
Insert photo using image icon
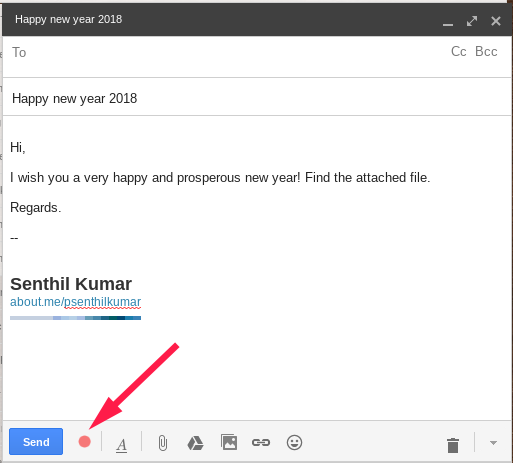coord(229,442)
